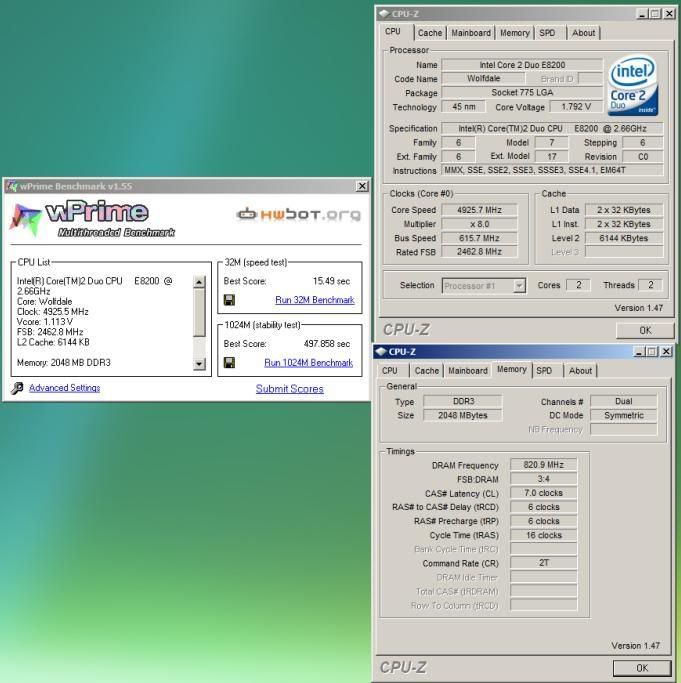Select Memory tab in lower CPU-Z window
The height and width of the screenshot is (683, 681).
pos(512,370)
